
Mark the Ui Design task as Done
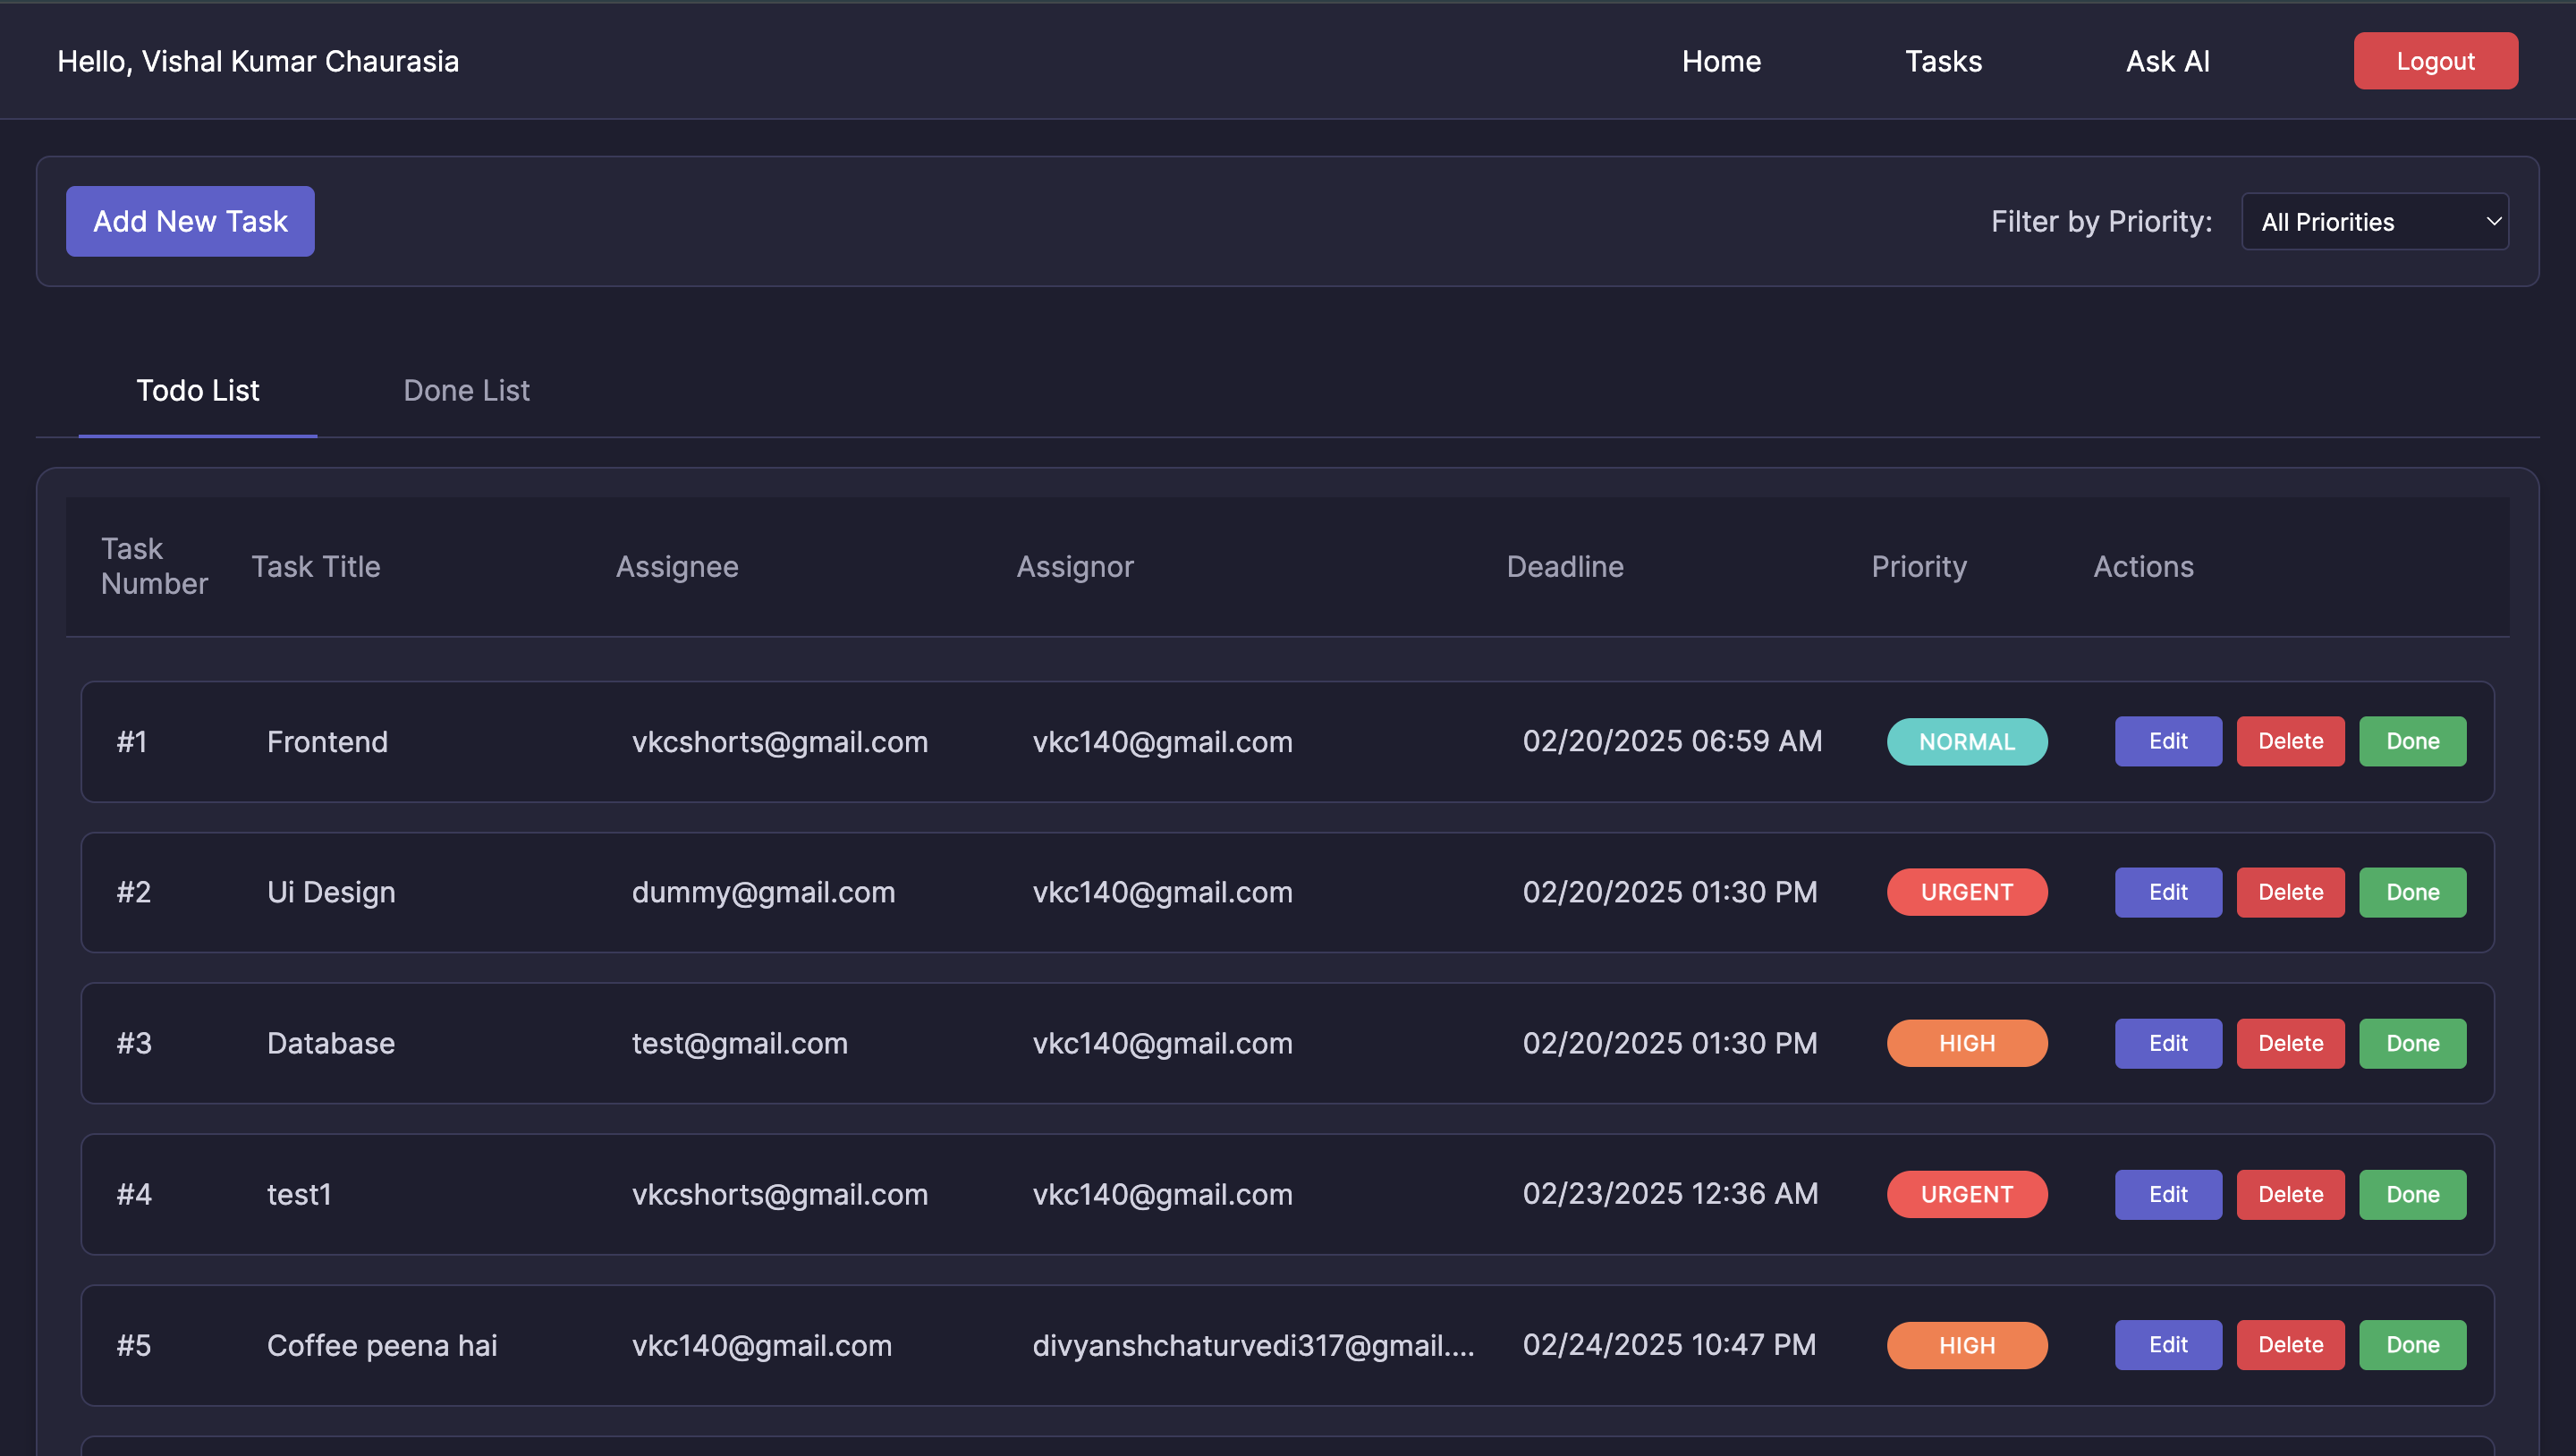click(x=2411, y=892)
